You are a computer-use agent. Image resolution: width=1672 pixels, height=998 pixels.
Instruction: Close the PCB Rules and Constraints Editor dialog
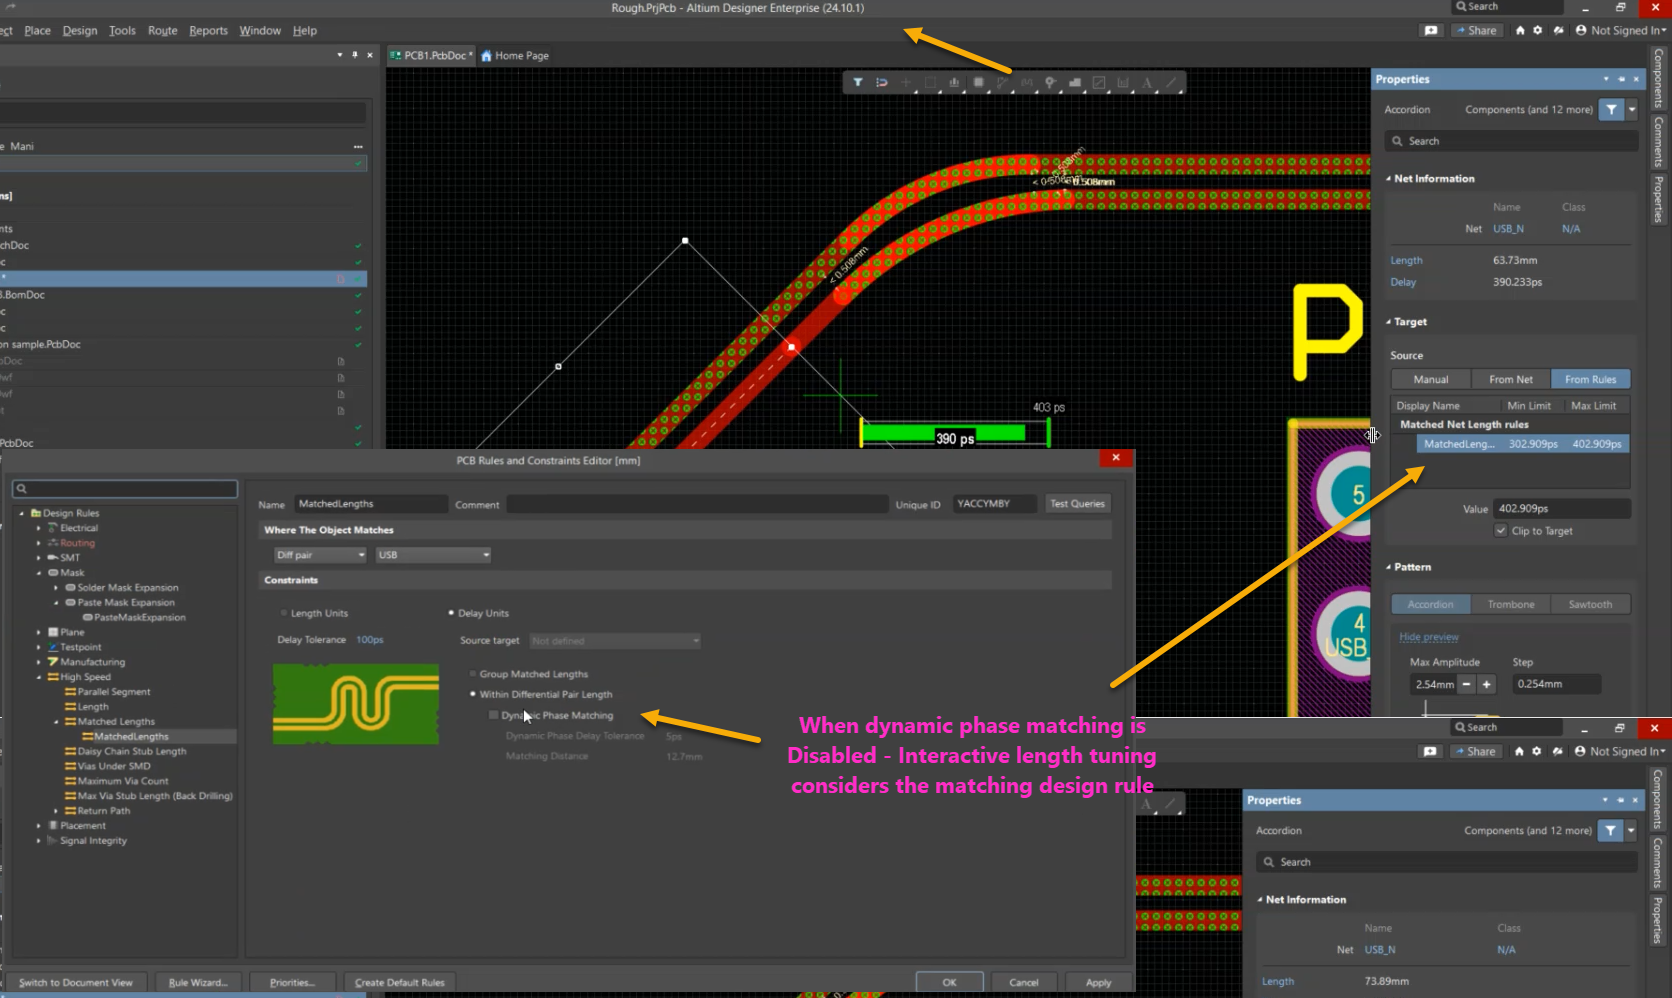[1116, 458]
